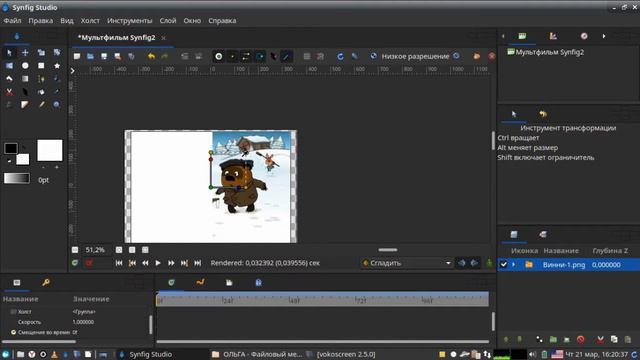
Task: Select the Brush tool
Action: 41,105
